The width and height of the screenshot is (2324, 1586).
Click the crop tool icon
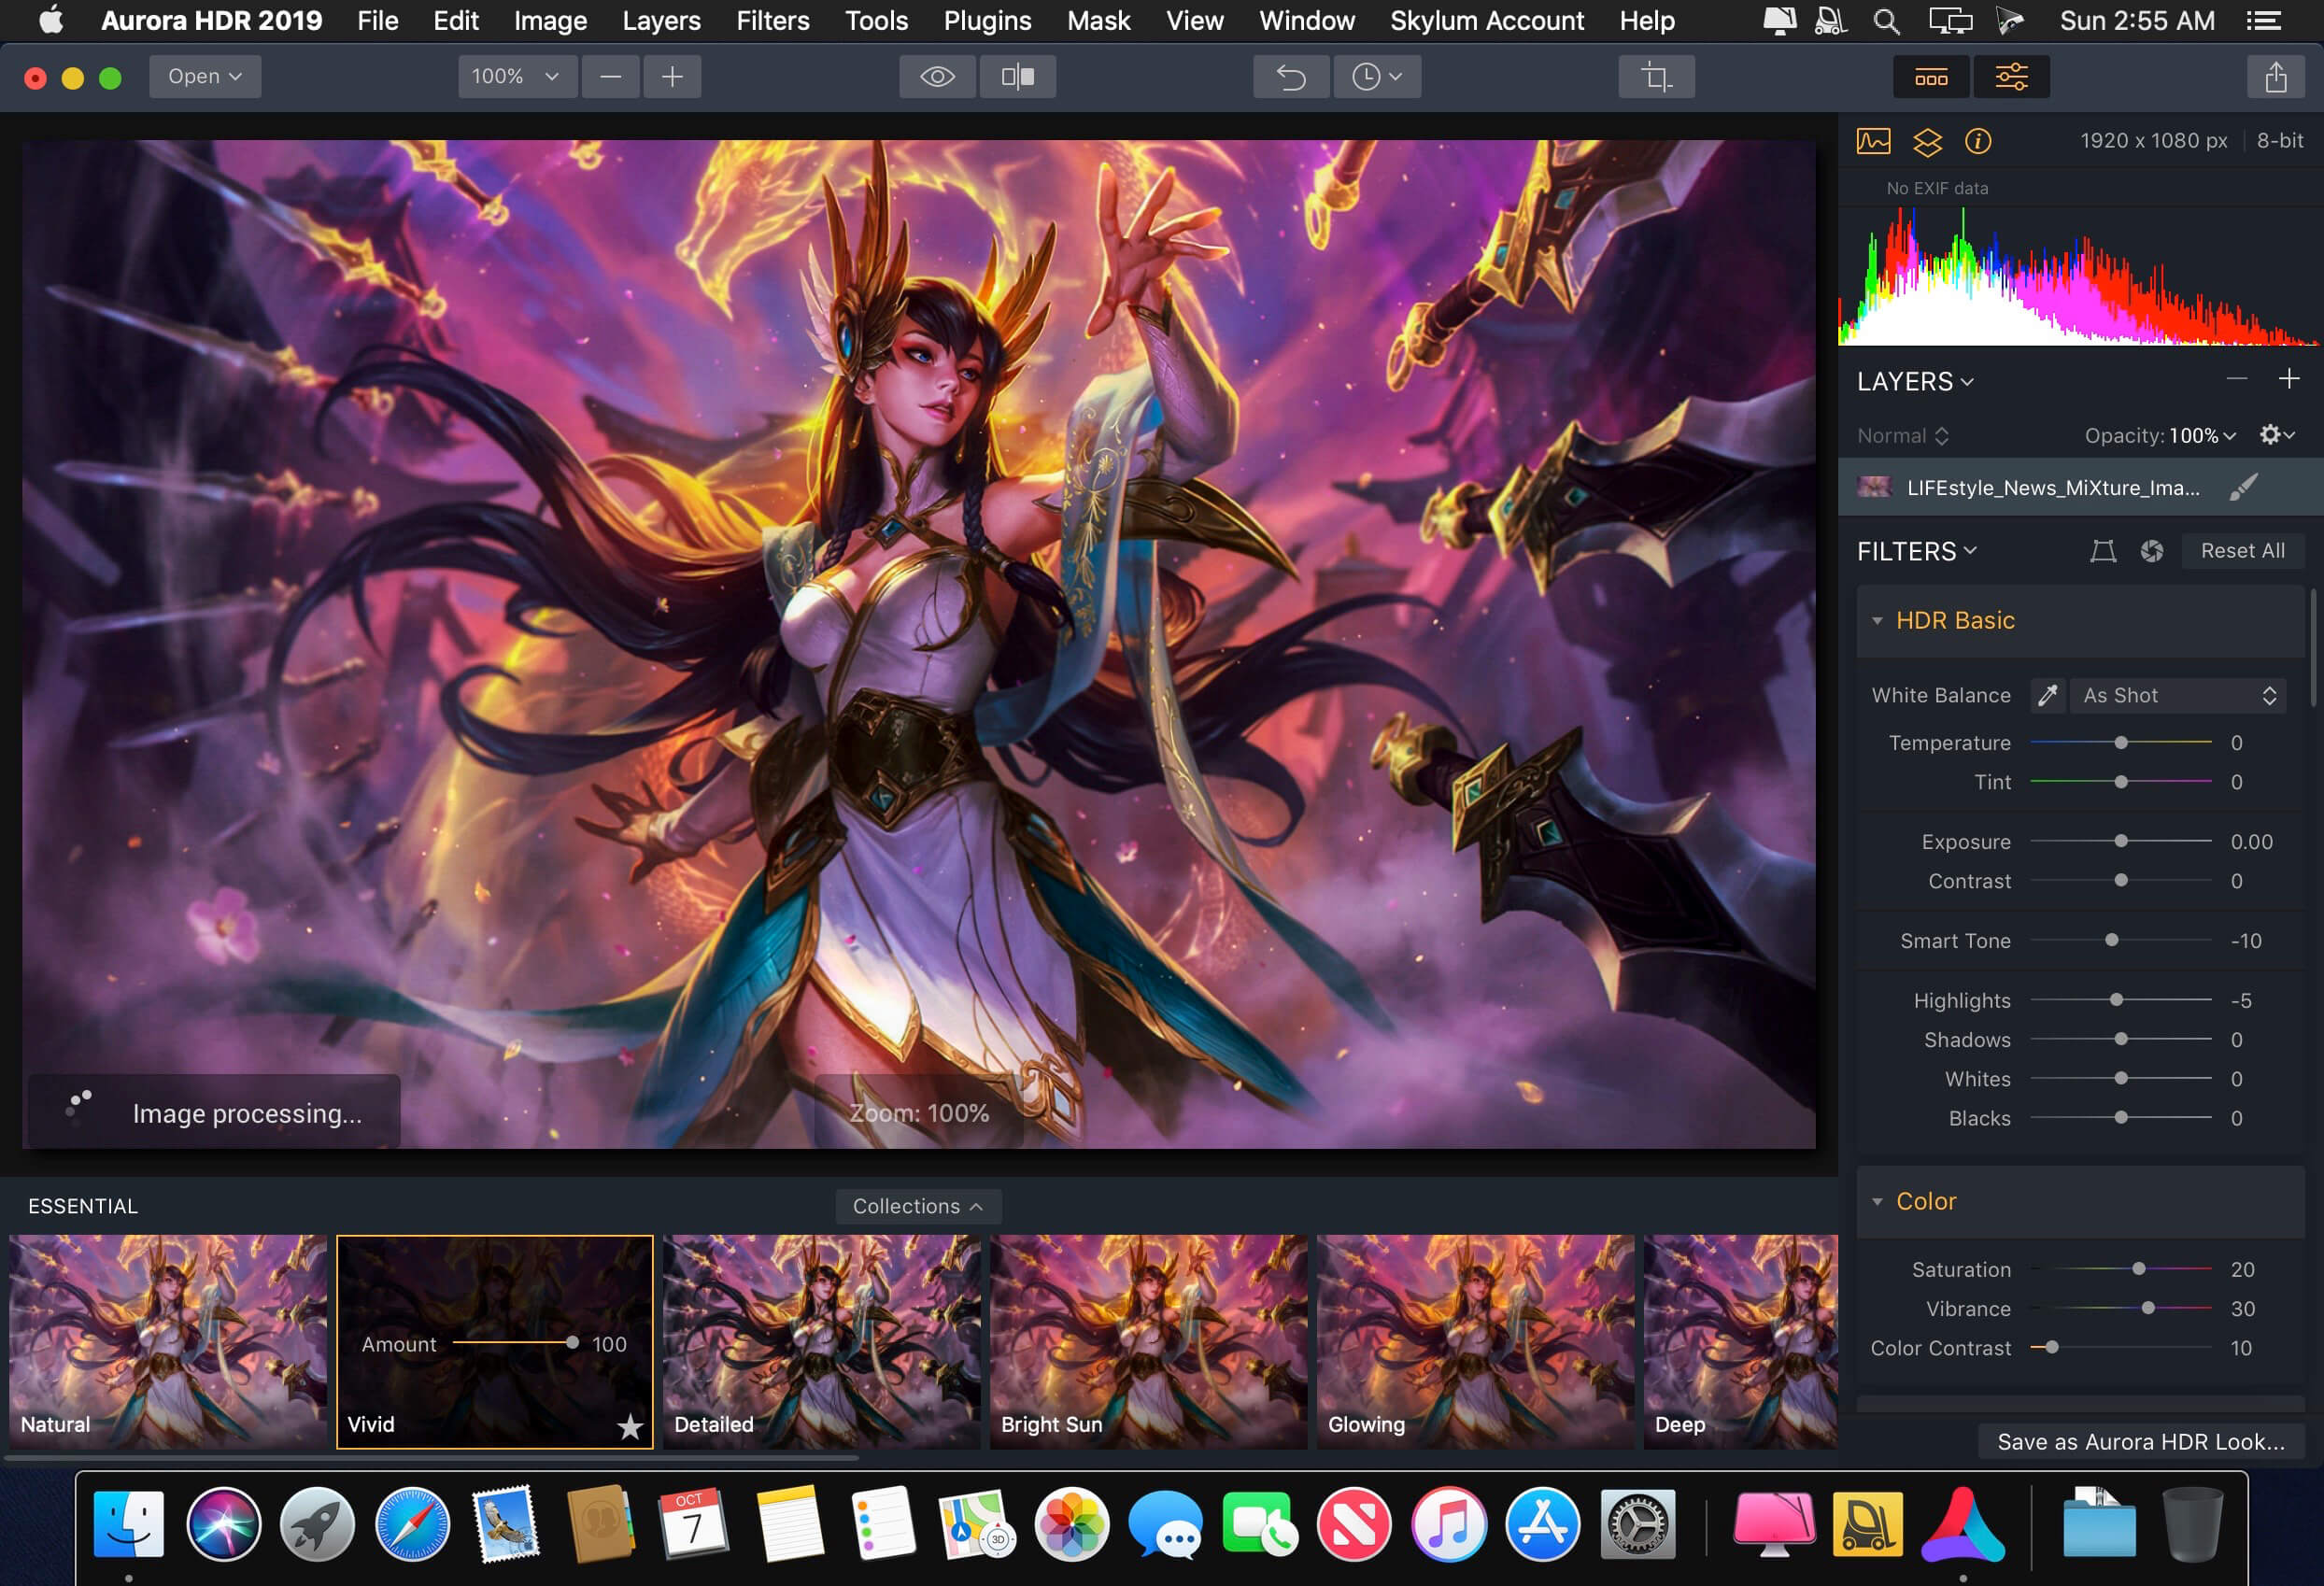pyautogui.click(x=1656, y=77)
